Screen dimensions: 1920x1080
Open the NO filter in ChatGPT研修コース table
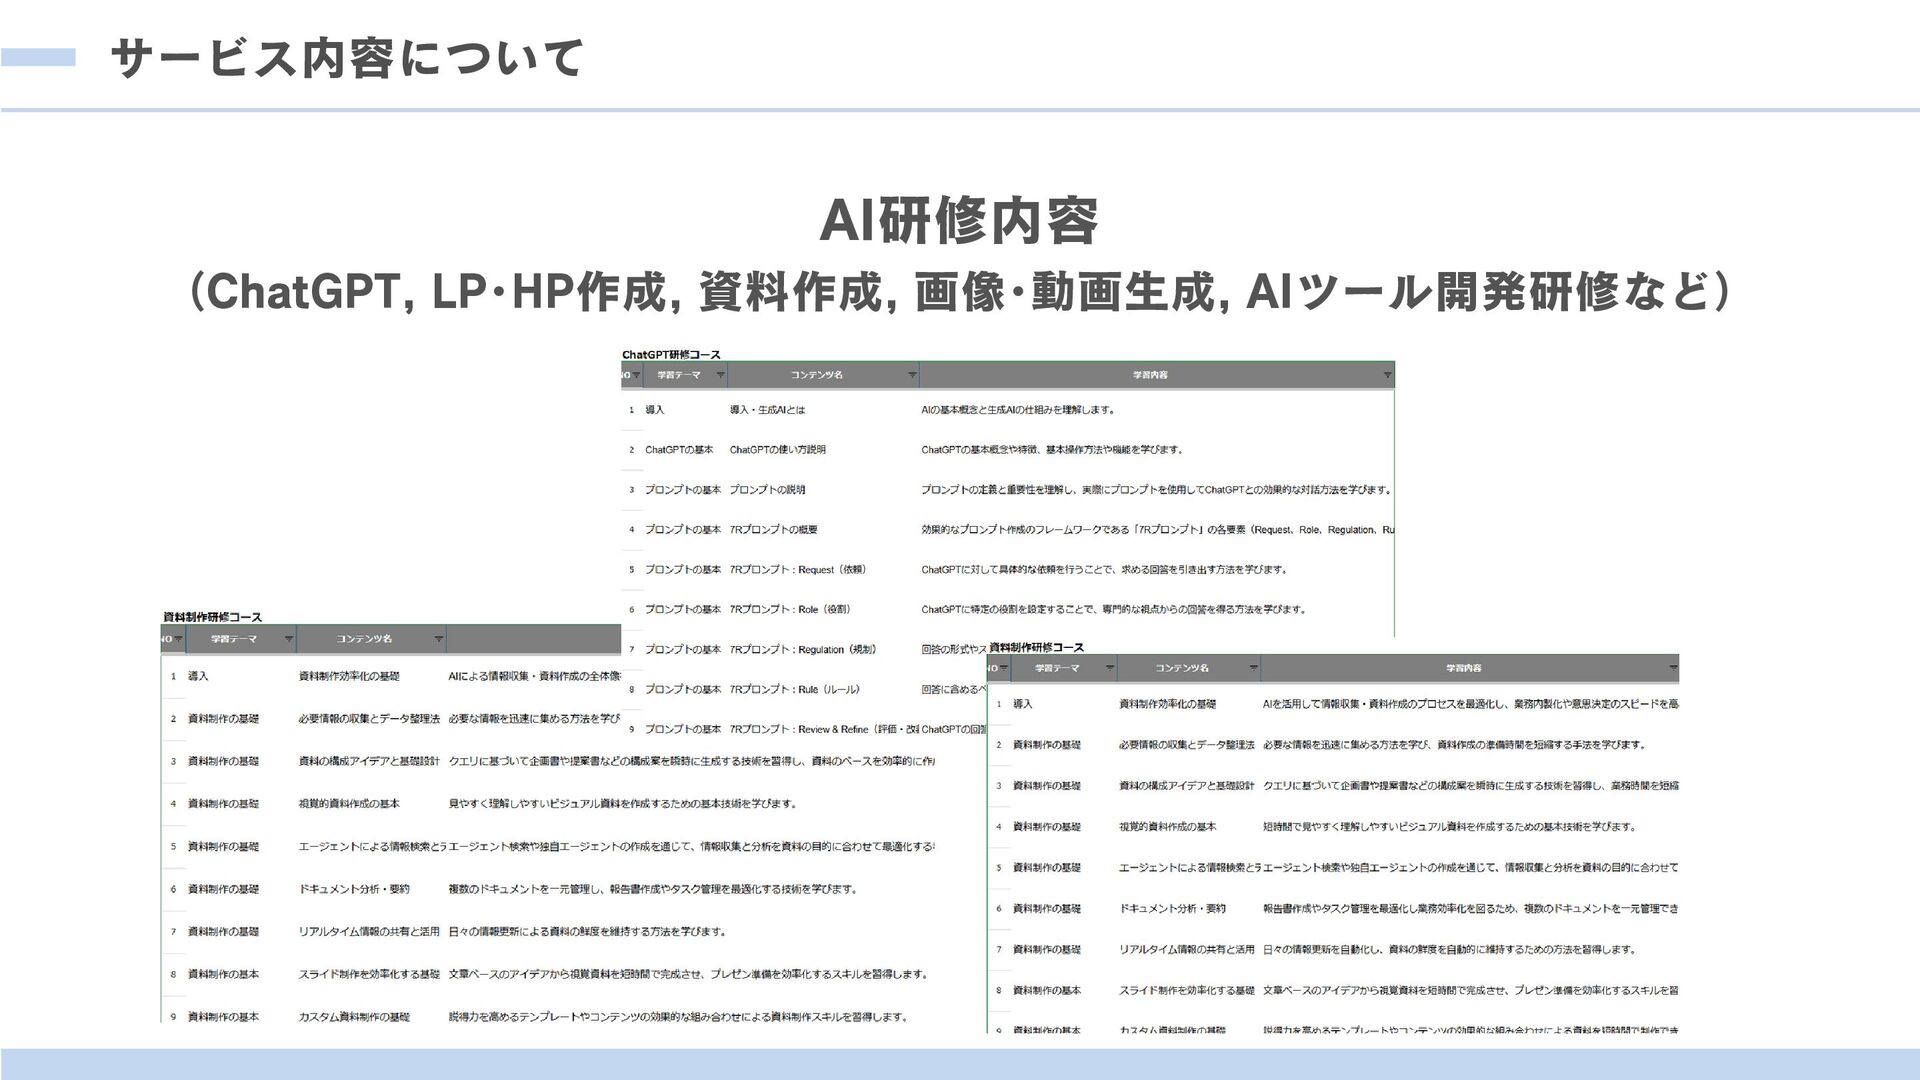(636, 376)
